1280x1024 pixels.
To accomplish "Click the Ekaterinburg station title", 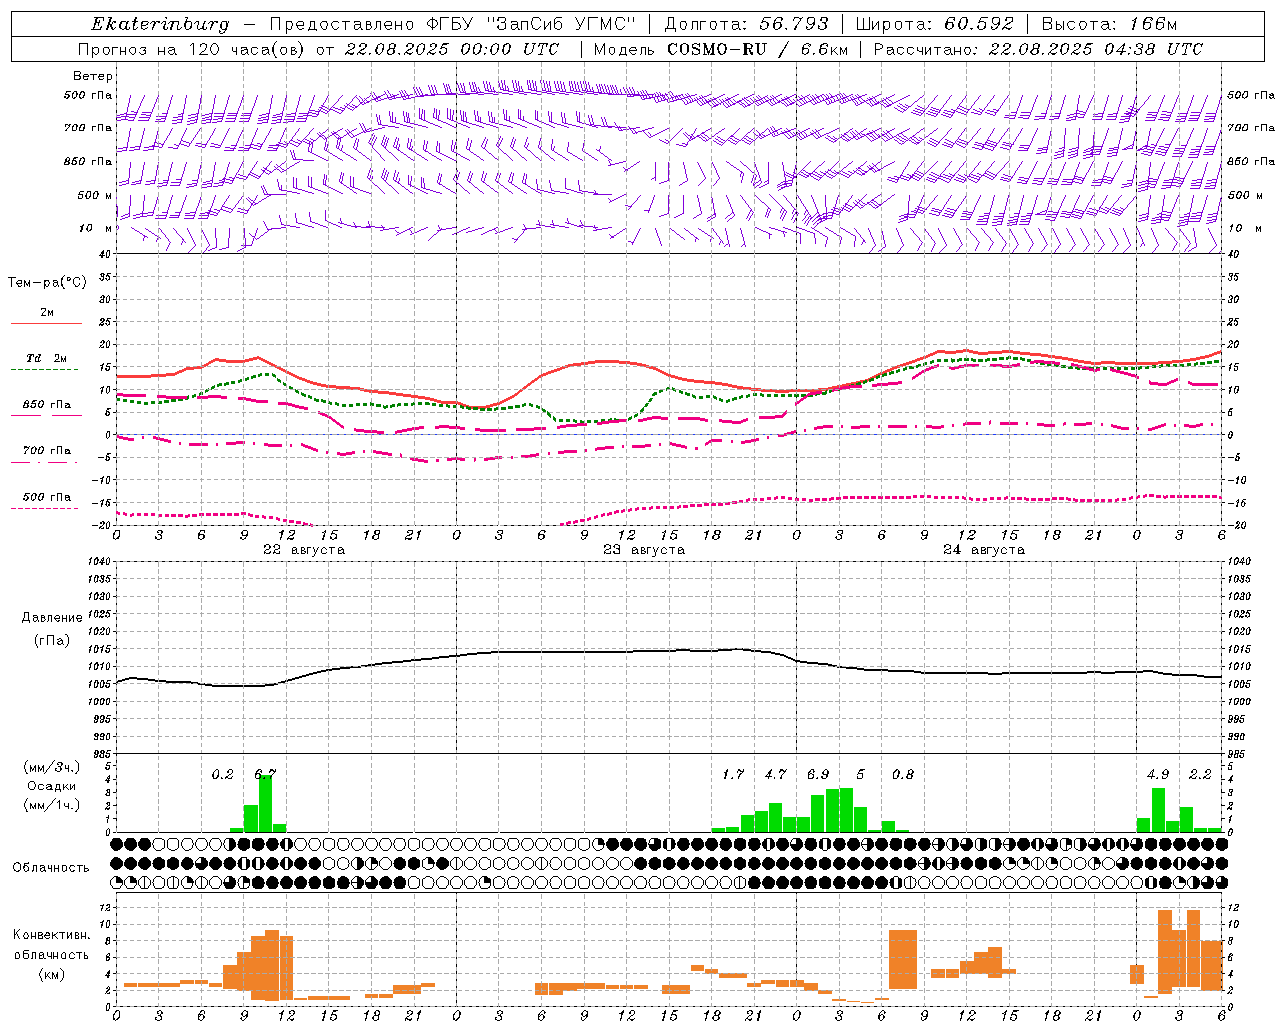I will point(160,24).
